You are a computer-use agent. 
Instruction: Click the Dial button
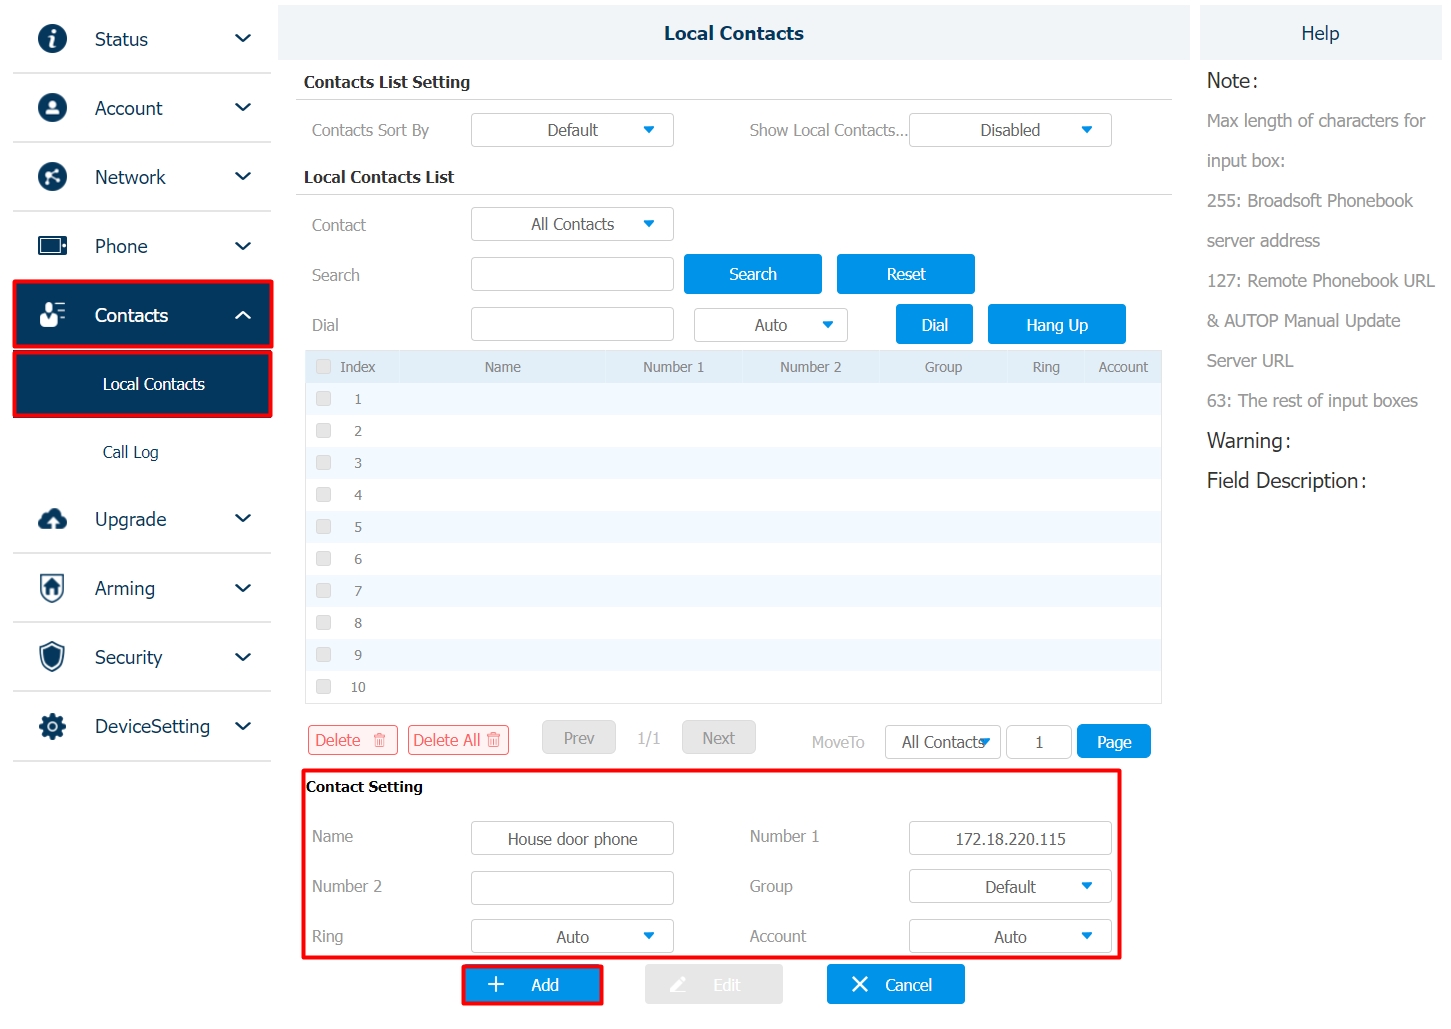click(x=935, y=324)
